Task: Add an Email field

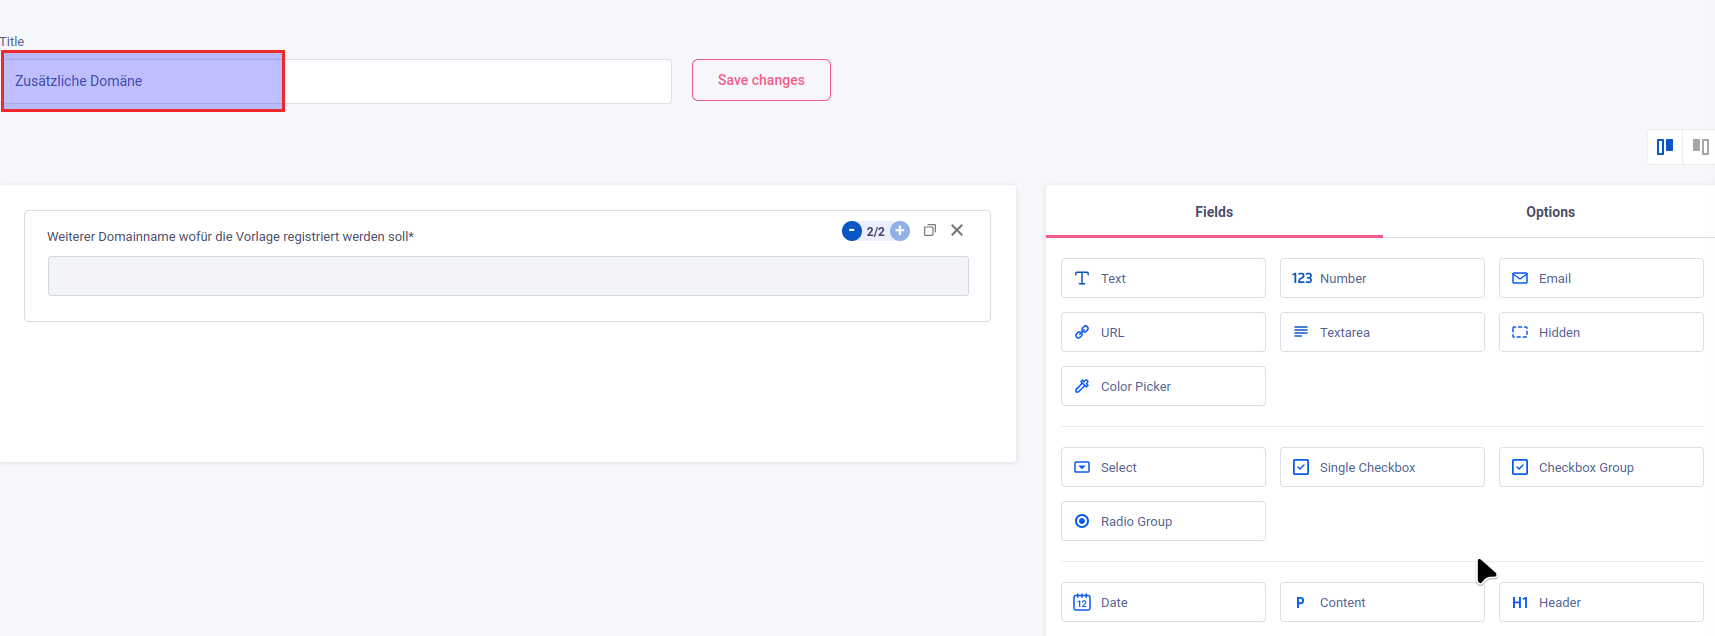Action: [x=1600, y=278]
